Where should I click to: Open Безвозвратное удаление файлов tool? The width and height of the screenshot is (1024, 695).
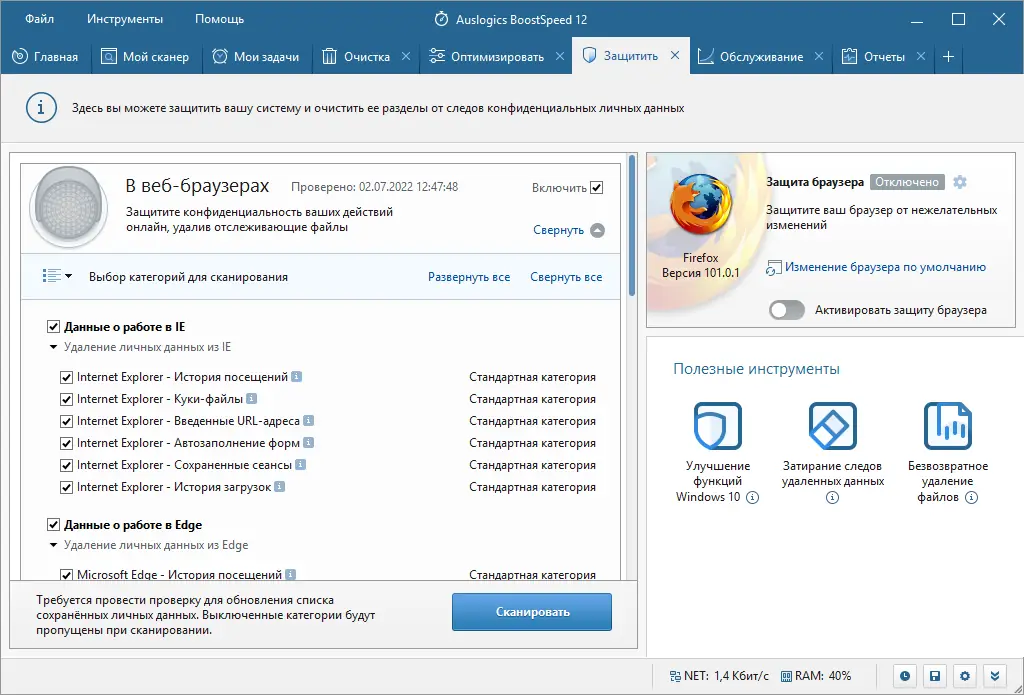[948, 427]
